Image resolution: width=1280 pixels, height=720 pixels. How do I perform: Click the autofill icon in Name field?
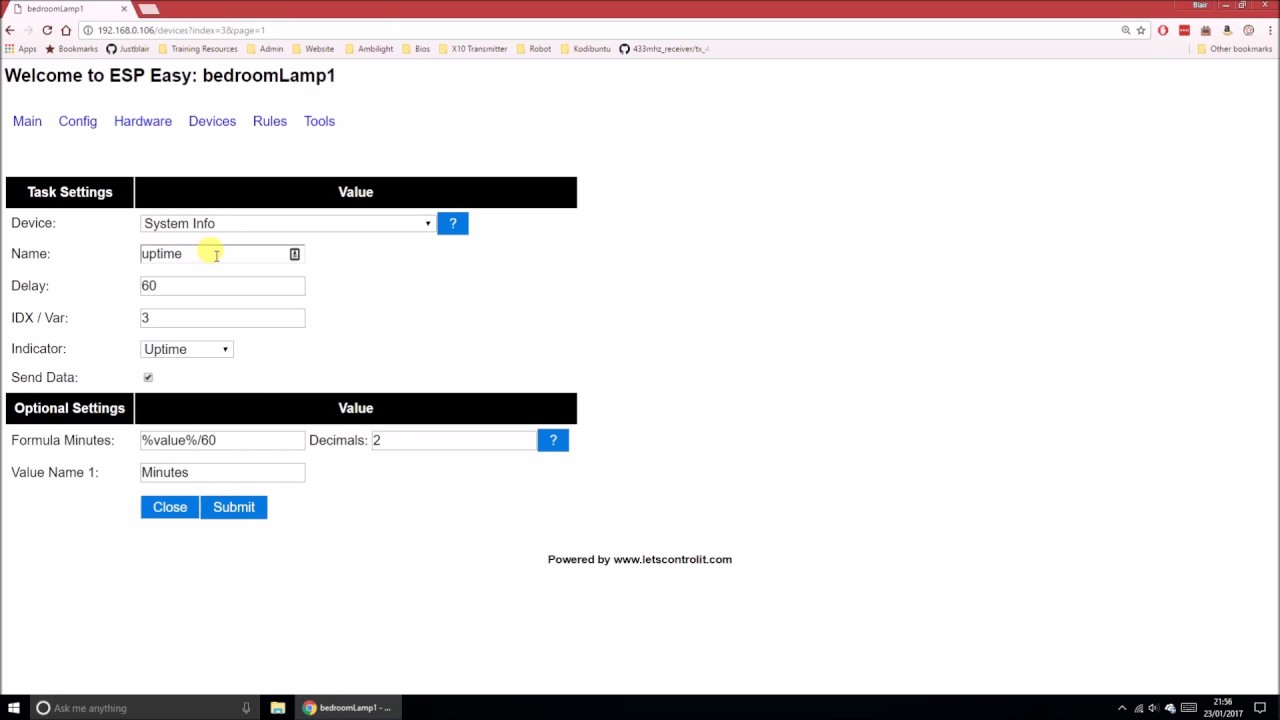coord(294,254)
